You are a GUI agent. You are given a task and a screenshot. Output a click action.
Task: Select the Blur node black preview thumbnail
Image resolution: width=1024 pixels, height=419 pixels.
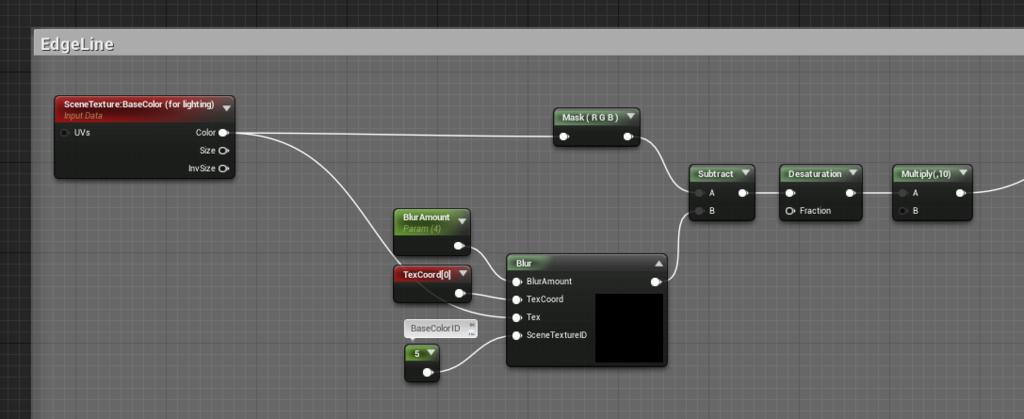(629, 328)
